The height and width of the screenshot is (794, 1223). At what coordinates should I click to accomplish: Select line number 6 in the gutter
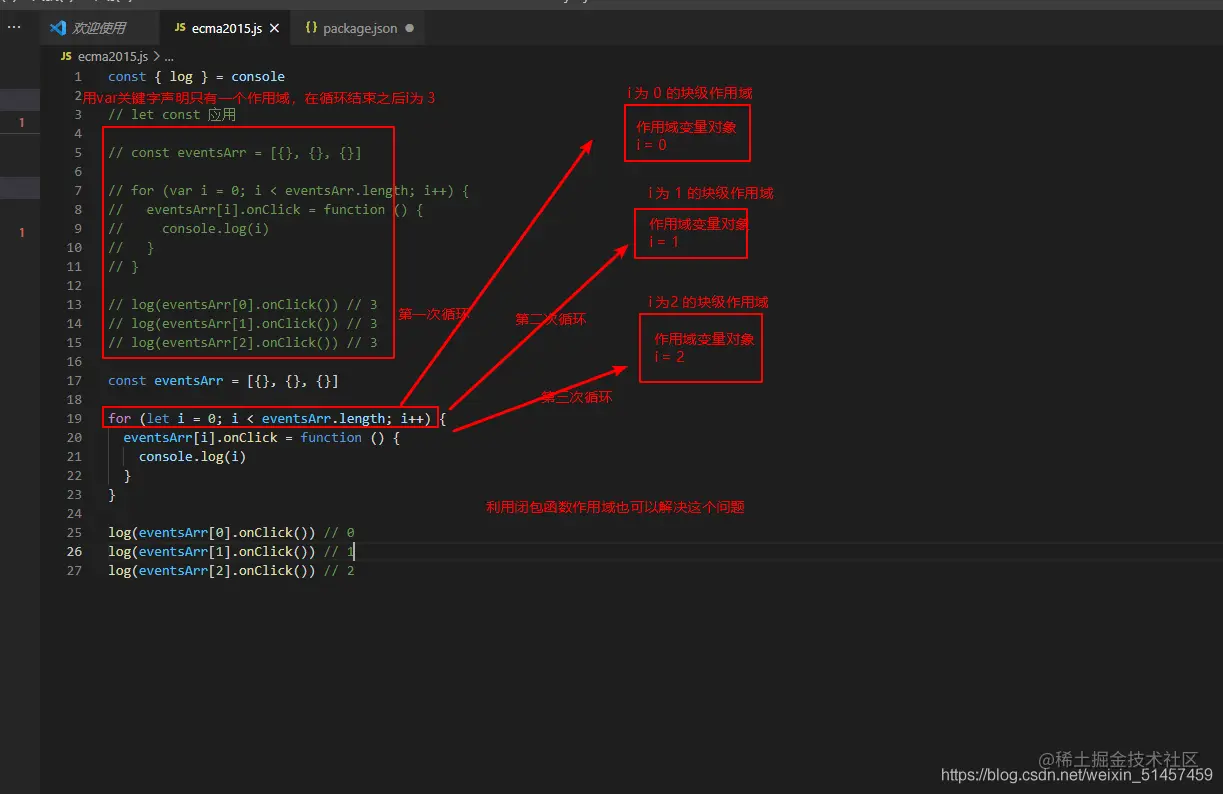pyautogui.click(x=78, y=172)
